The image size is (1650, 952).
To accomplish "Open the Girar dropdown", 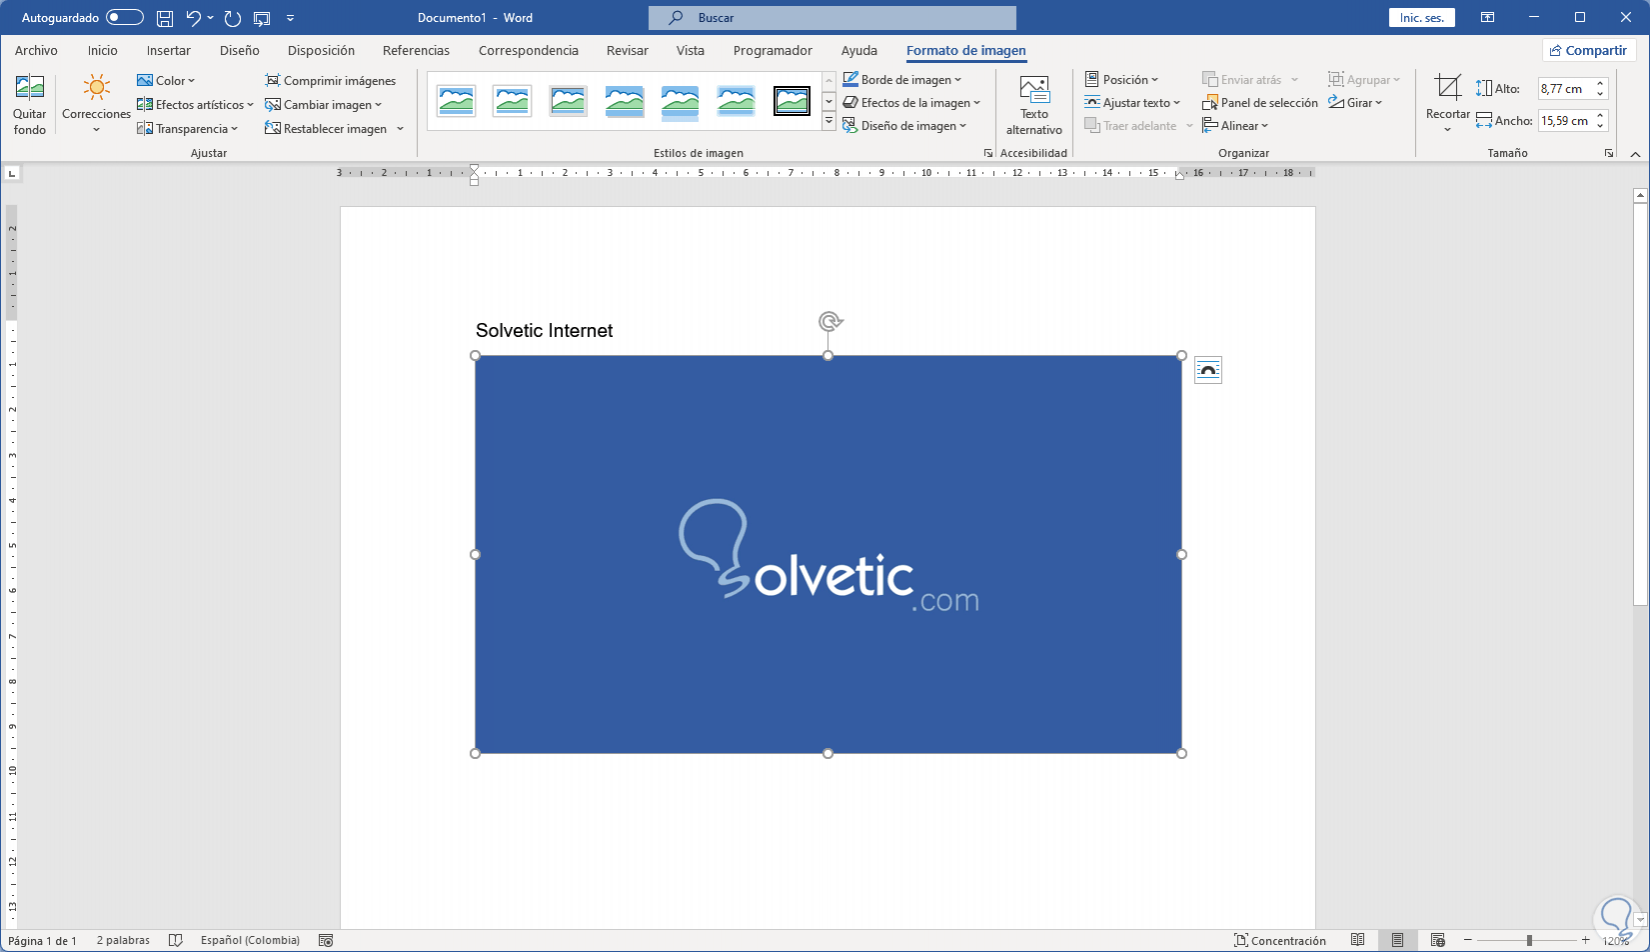I will click(x=1355, y=103).
